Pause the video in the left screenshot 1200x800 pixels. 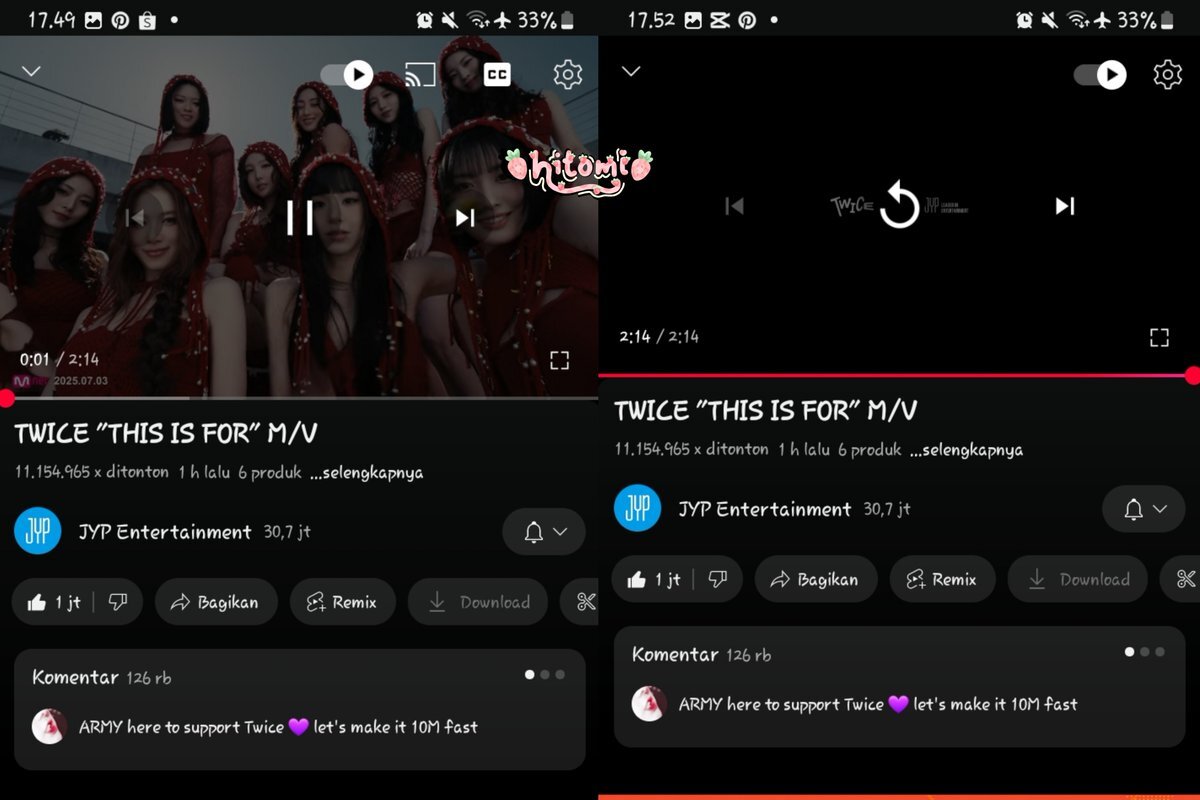(x=300, y=217)
